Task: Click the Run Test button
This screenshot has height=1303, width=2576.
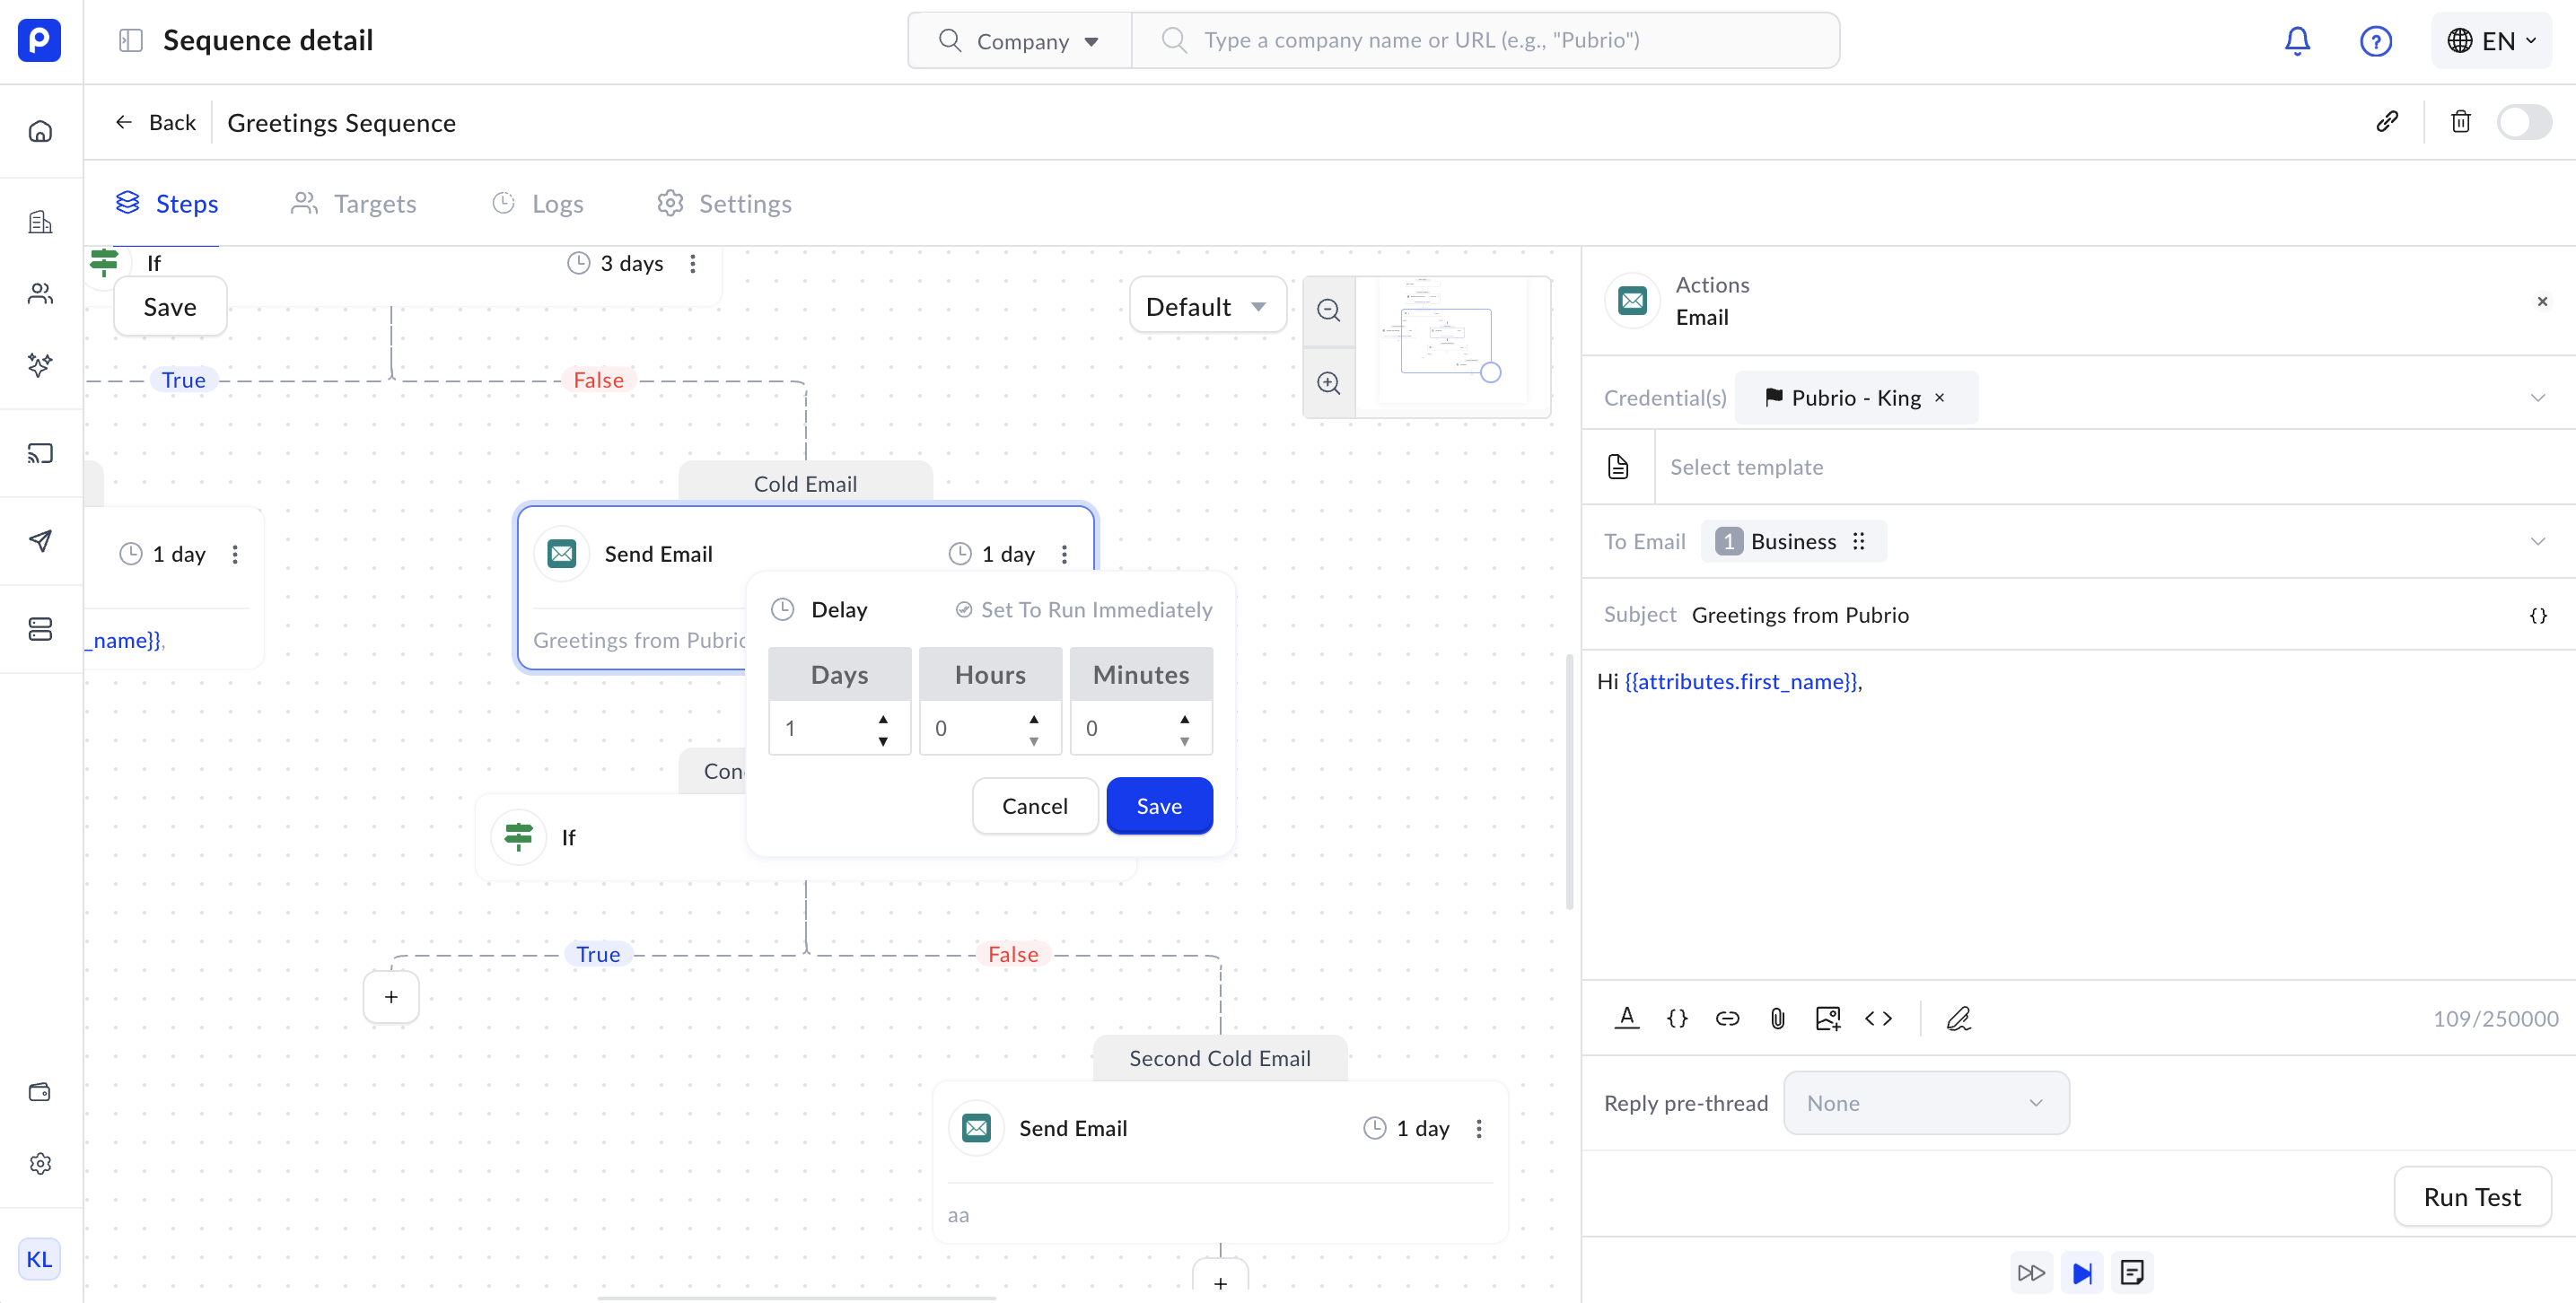Action: (x=2471, y=1196)
